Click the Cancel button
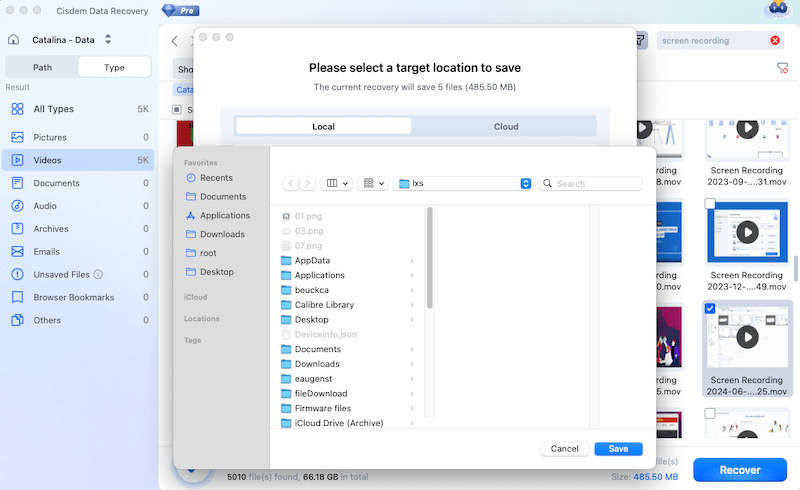 [x=565, y=449]
